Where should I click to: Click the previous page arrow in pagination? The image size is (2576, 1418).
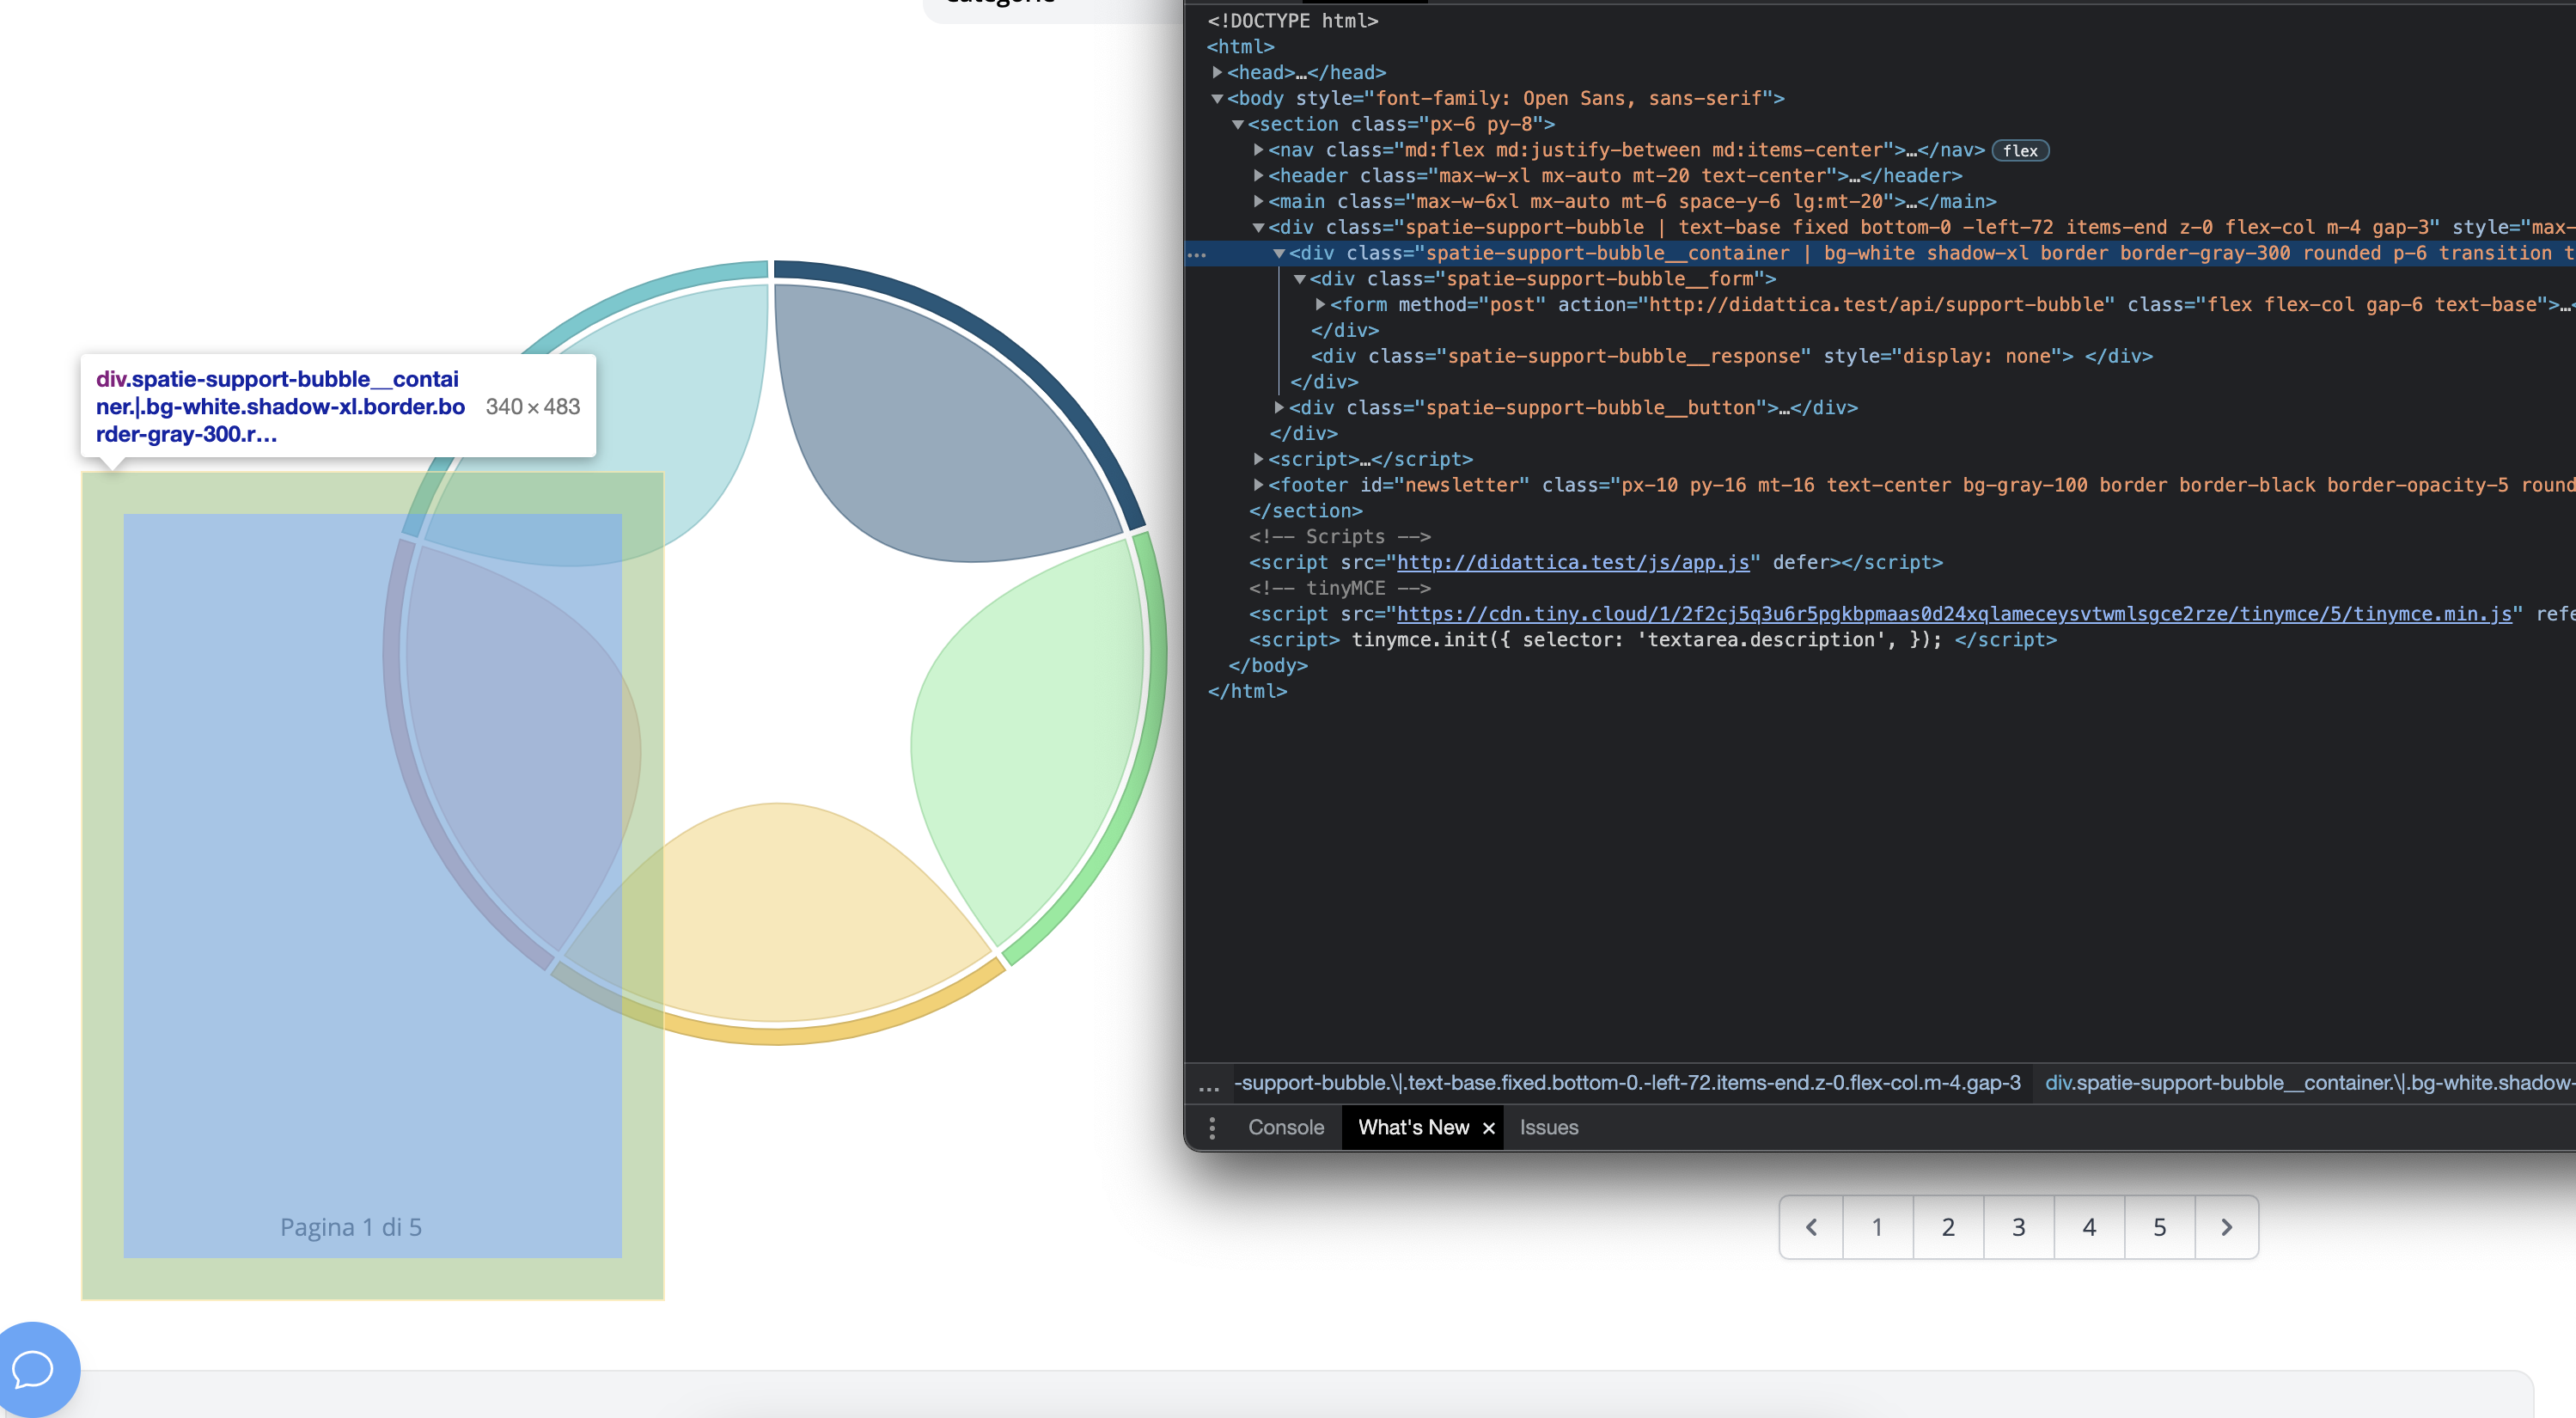pos(1811,1227)
